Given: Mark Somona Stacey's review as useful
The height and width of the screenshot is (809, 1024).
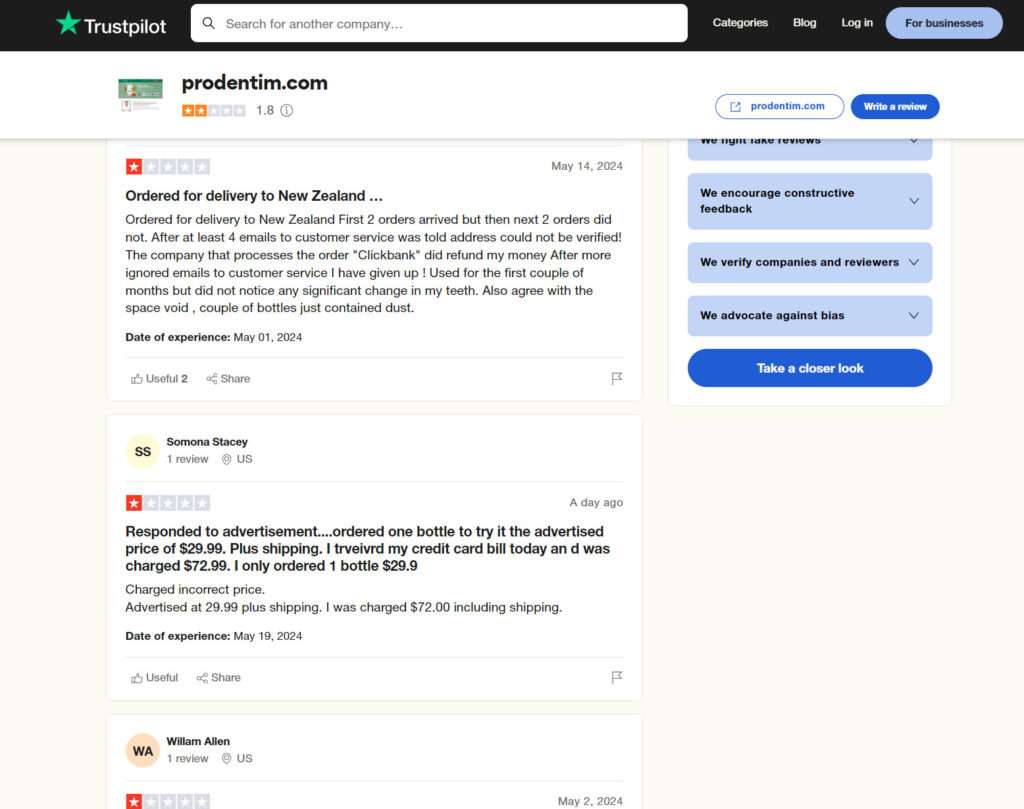Looking at the screenshot, I should pyautogui.click(x=154, y=678).
